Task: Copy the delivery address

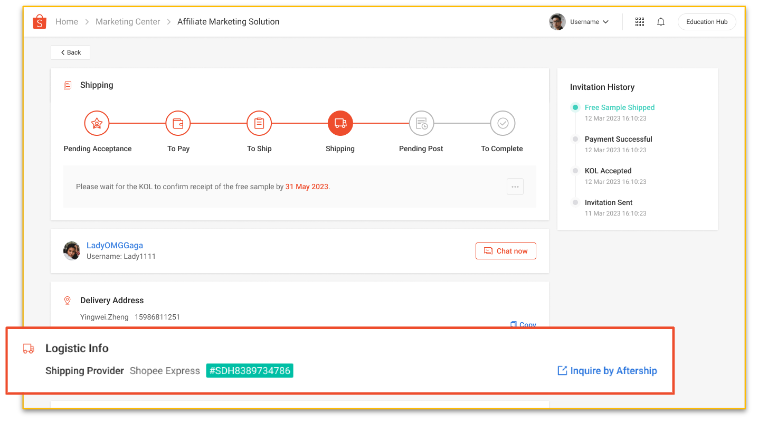Action: [523, 324]
